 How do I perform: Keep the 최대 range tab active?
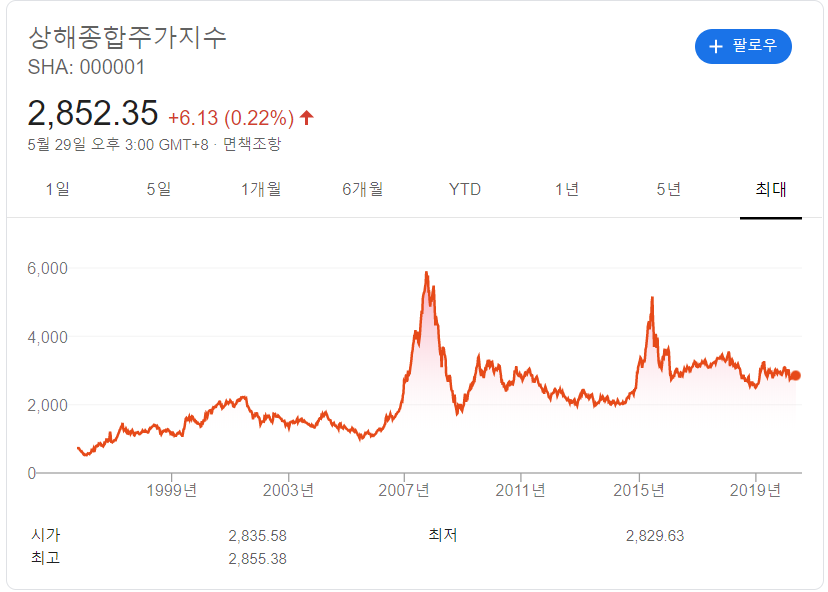pyautogui.click(x=771, y=189)
